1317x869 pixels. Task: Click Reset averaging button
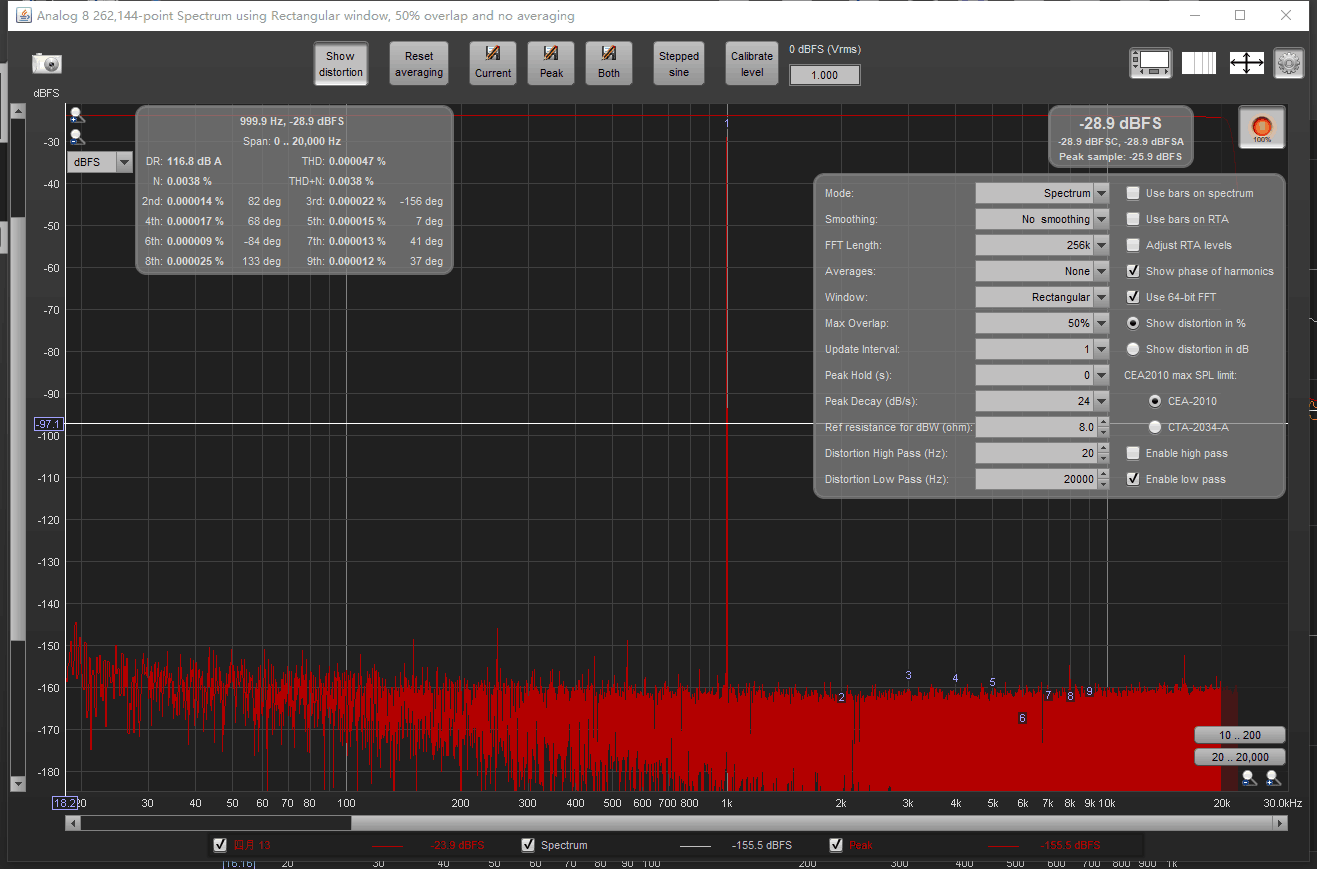coord(419,64)
